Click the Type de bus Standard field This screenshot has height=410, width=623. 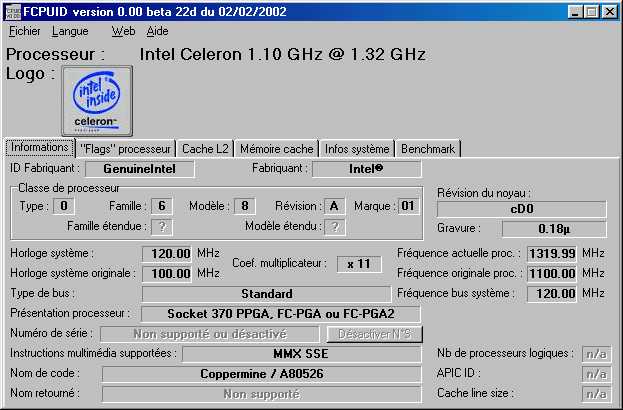[x=267, y=294]
